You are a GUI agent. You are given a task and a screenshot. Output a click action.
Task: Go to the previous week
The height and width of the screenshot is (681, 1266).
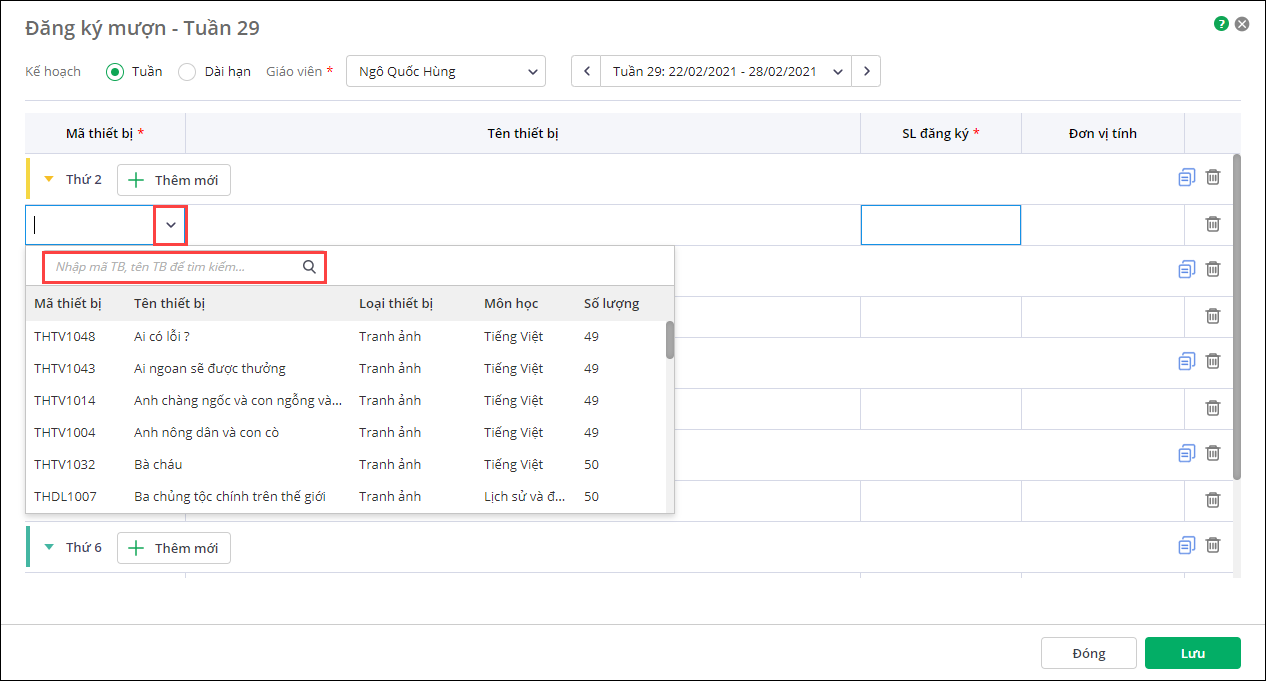pyautogui.click(x=586, y=71)
